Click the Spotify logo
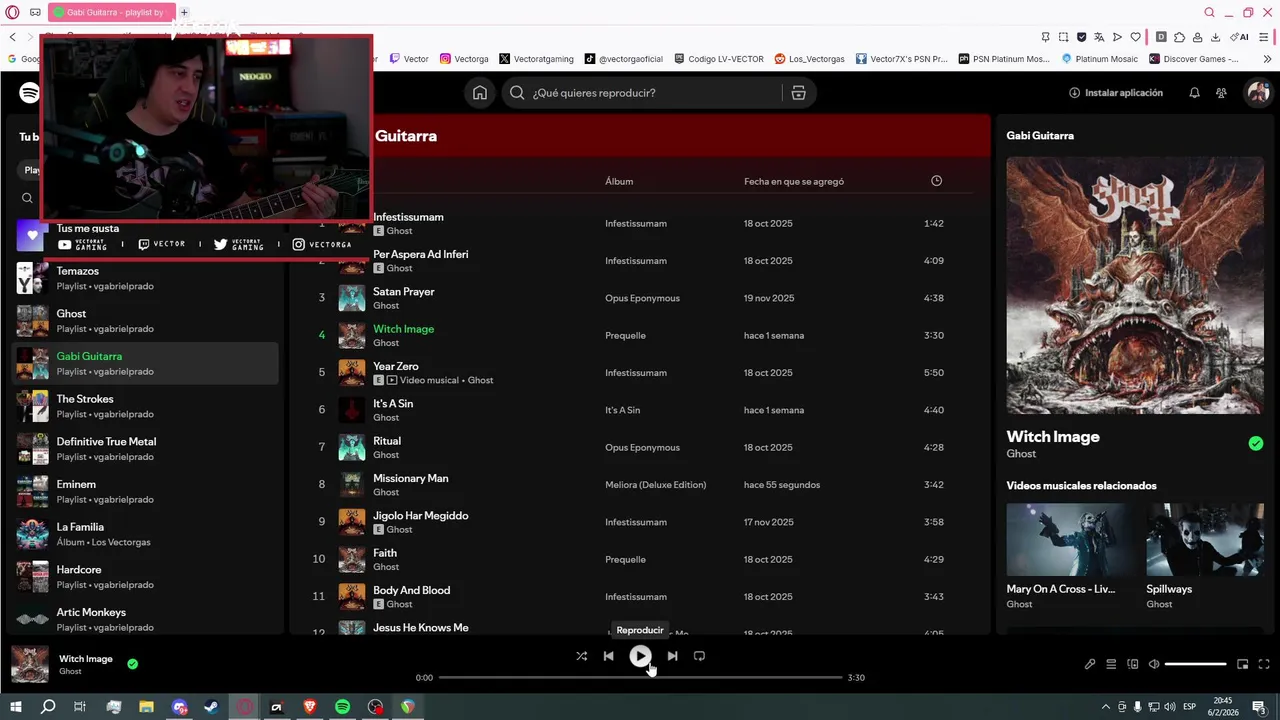Viewport: 1280px width, 720px height. pyautogui.click(x=30, y=93)
